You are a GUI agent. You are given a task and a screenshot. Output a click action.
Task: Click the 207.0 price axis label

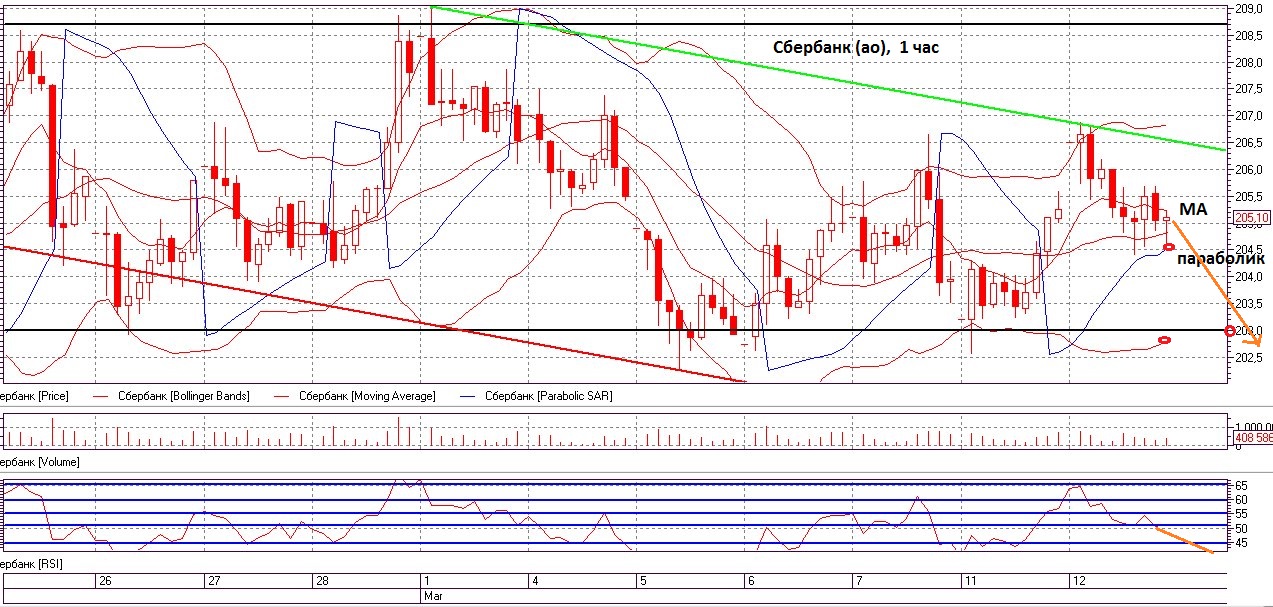click(x=1250, y=116)
